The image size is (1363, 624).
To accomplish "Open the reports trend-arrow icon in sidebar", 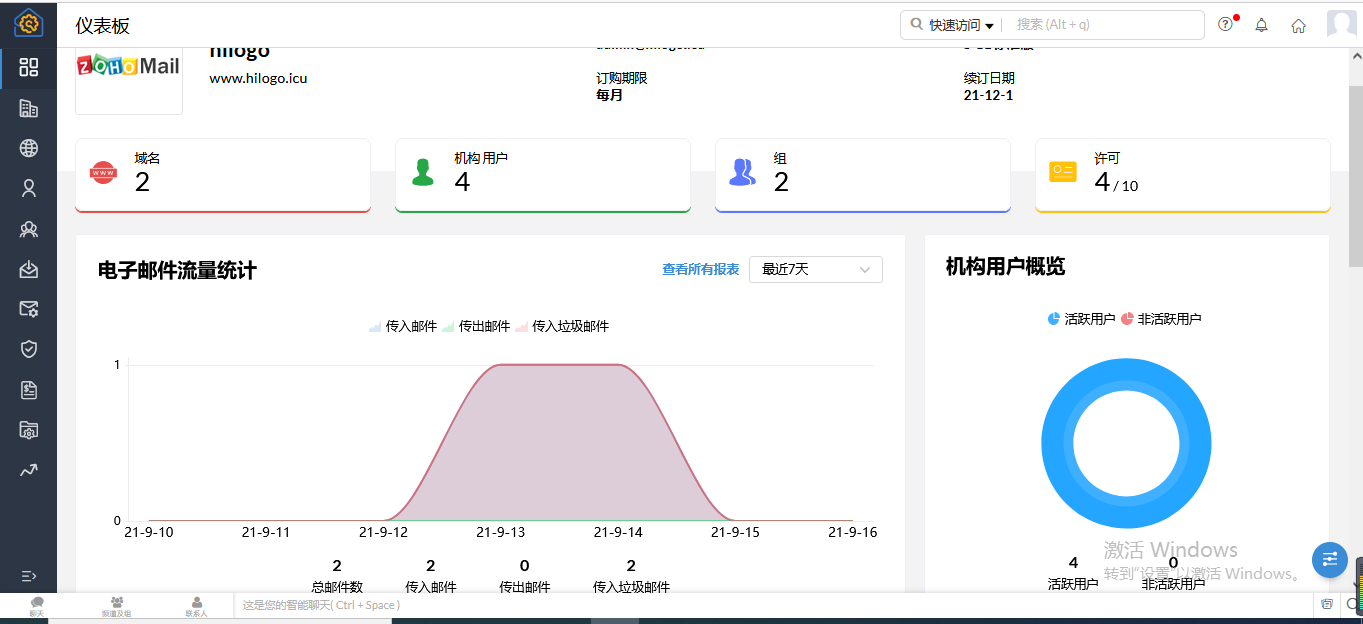I will (x=28, y=470).
